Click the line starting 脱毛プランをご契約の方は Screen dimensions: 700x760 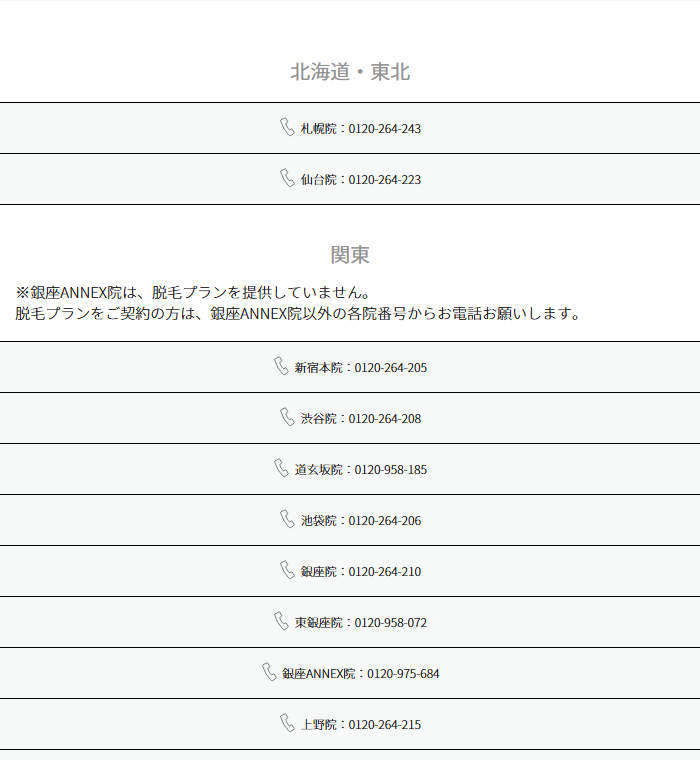click(298, 314)
